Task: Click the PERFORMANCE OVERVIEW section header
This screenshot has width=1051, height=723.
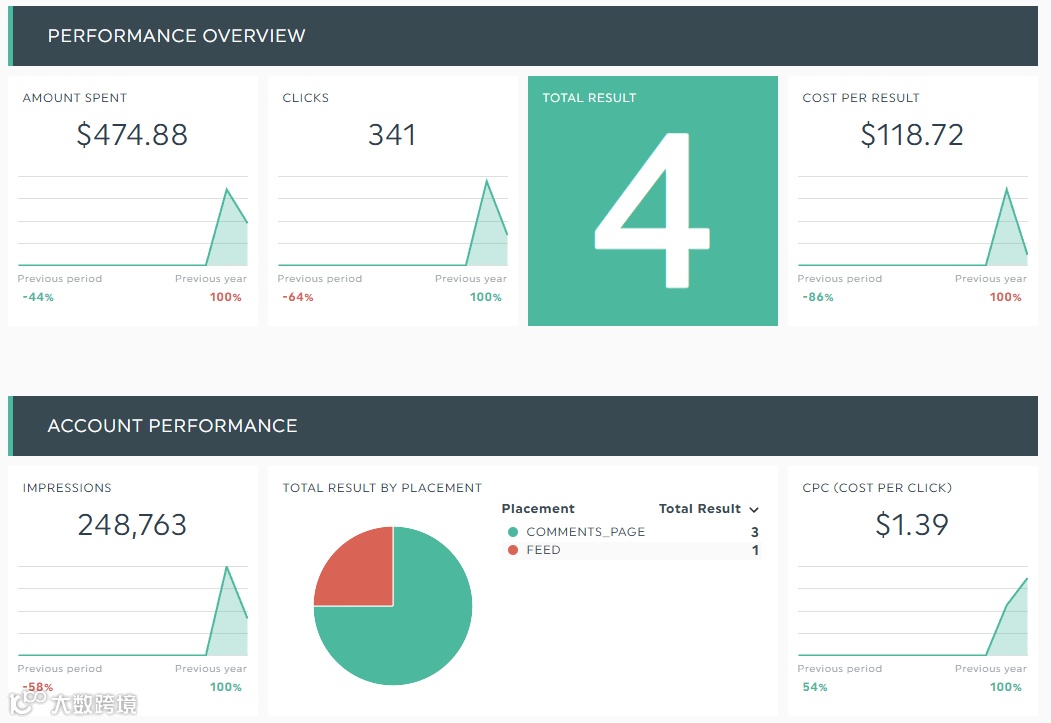Action: click(523, 36)
